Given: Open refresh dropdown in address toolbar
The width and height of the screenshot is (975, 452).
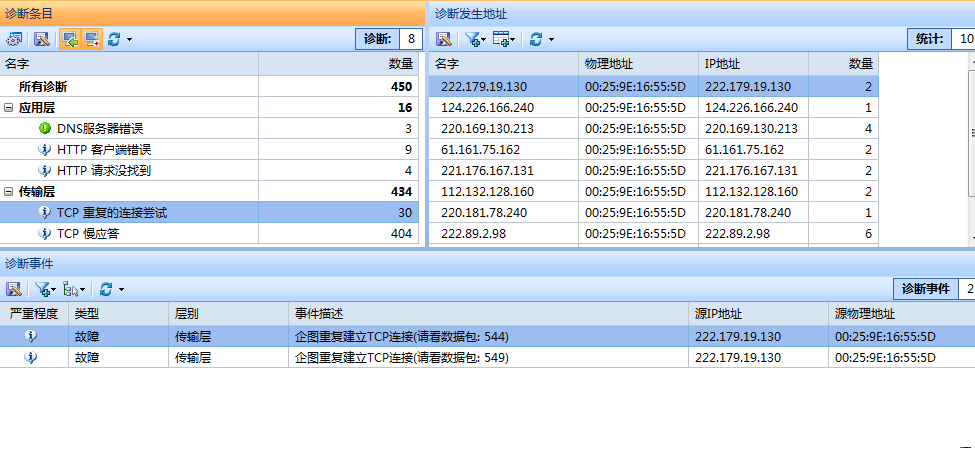Looking at the screenshot, I should pyautogui.click(x=551, y=39).
